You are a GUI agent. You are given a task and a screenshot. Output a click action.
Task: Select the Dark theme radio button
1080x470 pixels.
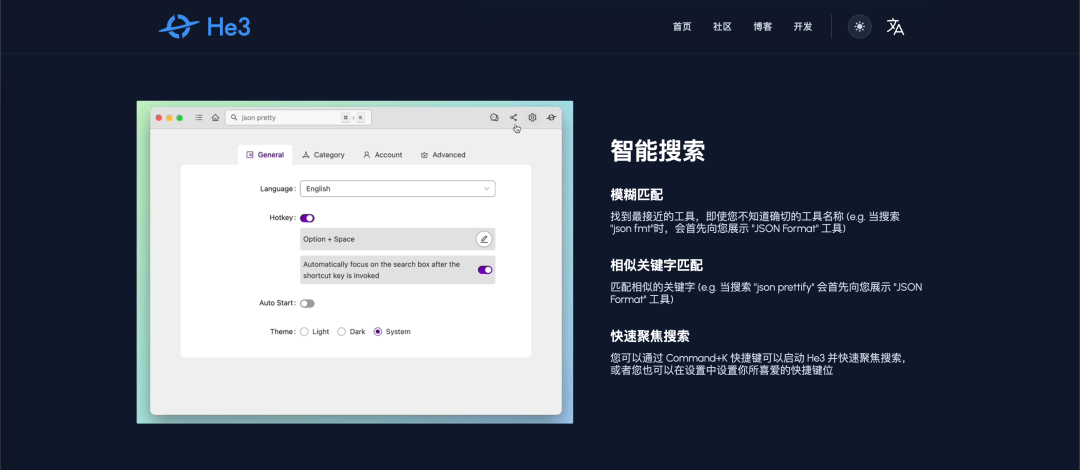pos(341,331)
